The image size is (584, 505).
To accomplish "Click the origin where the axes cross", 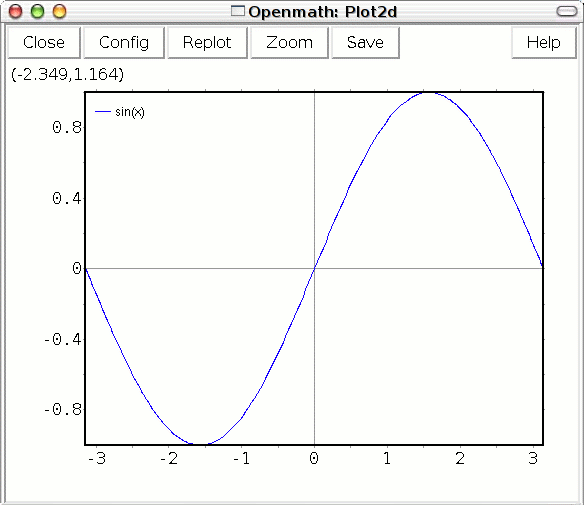I will [314, 268].
